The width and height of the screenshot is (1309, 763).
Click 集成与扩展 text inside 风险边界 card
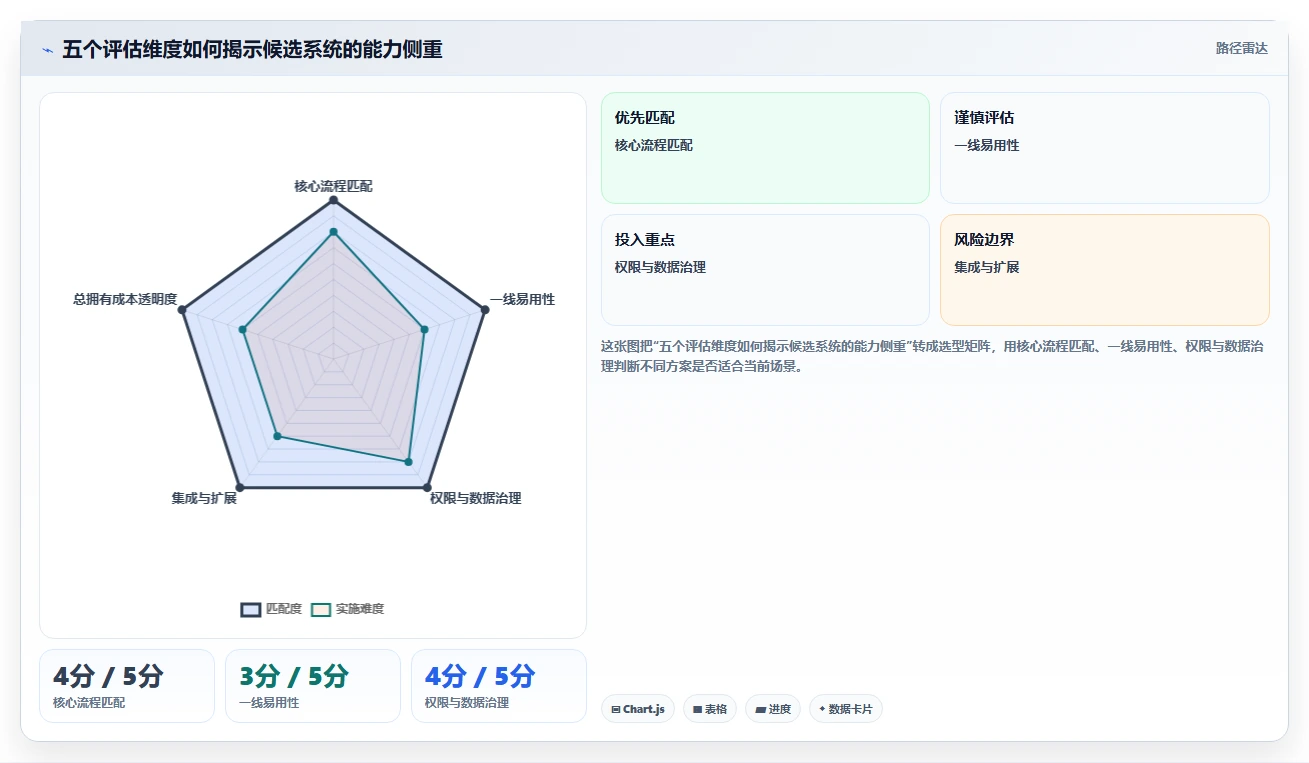(987, 267)
